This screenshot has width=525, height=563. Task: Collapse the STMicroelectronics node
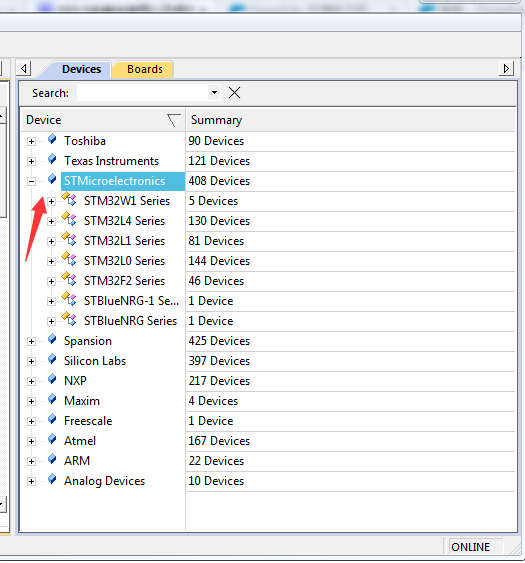[x=31, y=181]
